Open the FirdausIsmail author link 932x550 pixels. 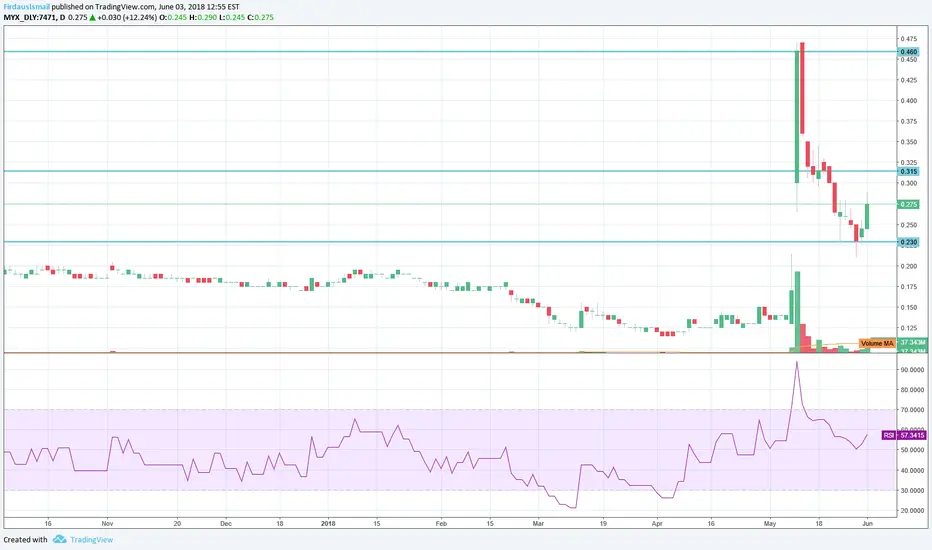coord(27,7)
